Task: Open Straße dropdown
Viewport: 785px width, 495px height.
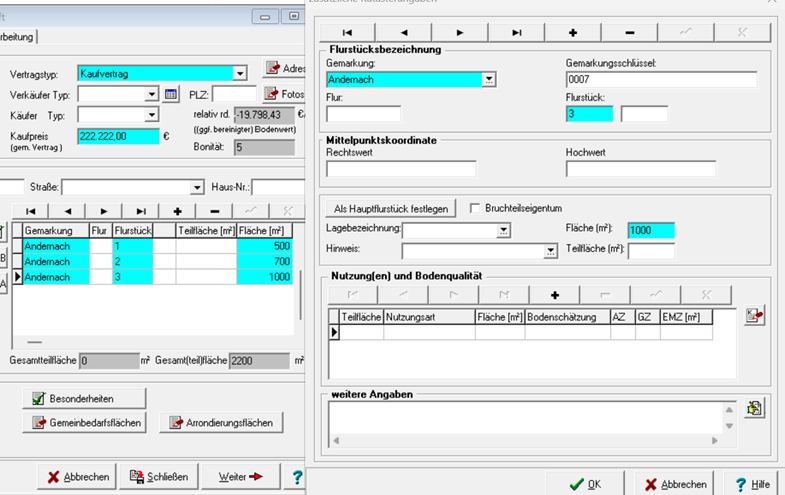Action: click(197, 187)
